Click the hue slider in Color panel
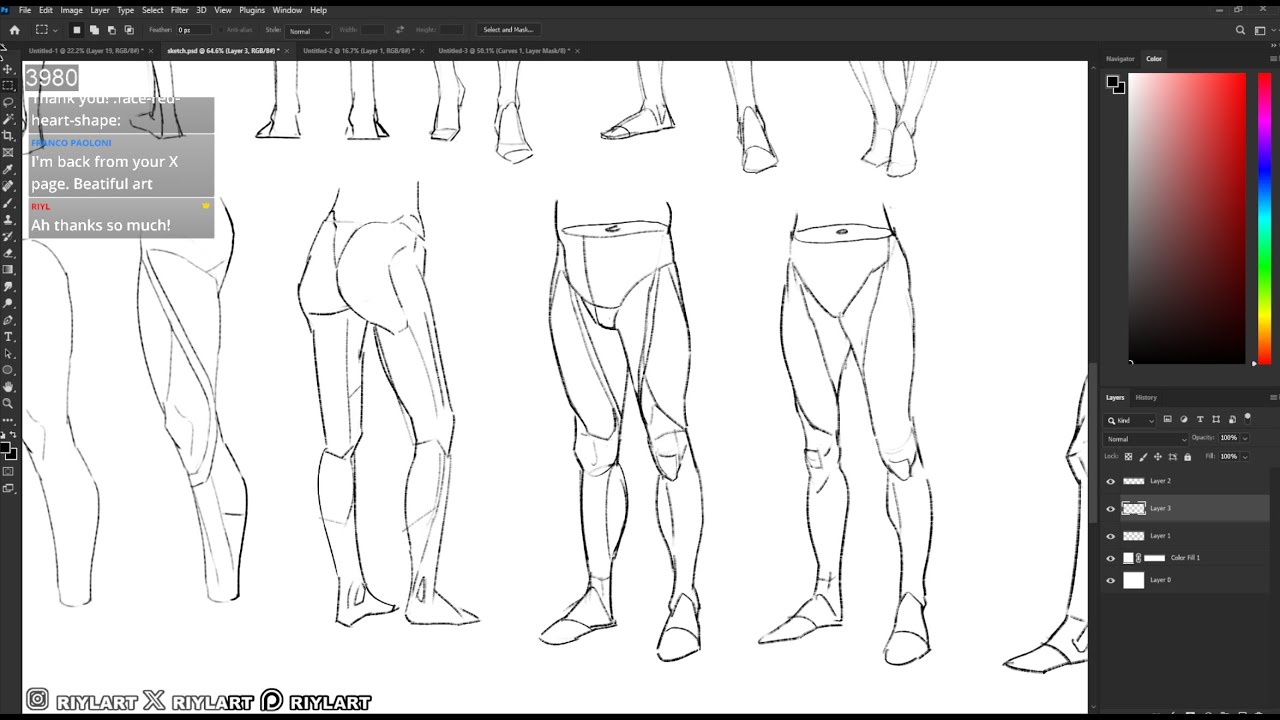The height and width of the screenshot is (720, 1280). 1265,218
